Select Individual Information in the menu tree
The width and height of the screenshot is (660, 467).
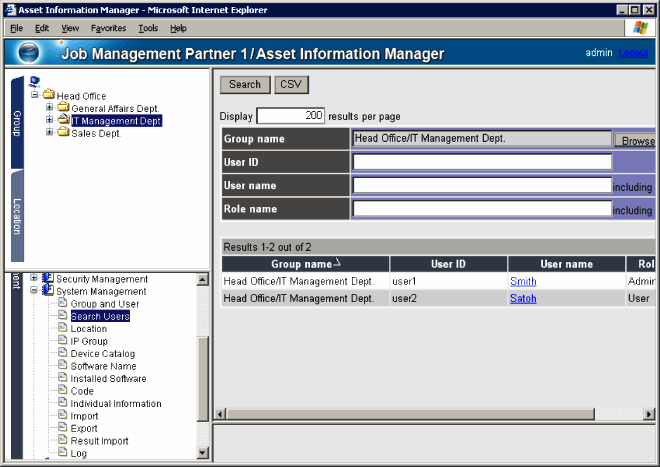point(115,404)
